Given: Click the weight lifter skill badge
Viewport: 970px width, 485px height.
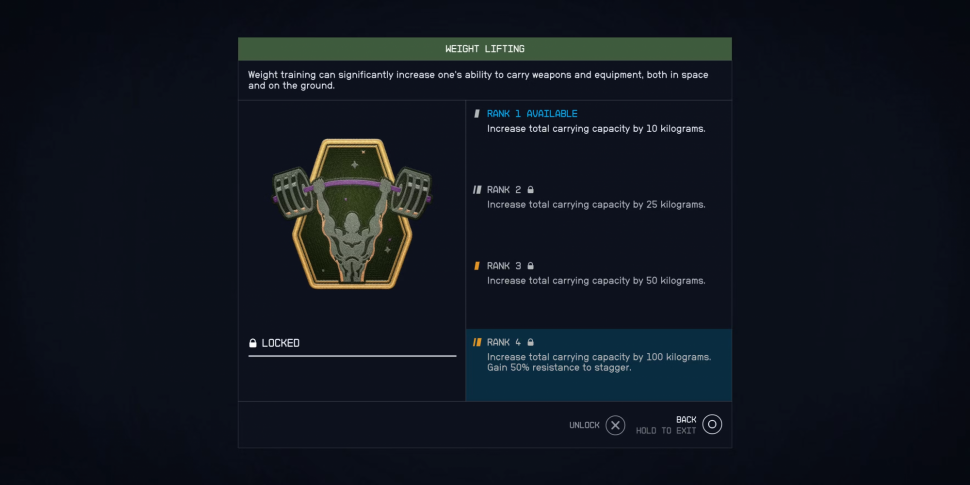Looking at the screenshot, I should click(352, 213).
